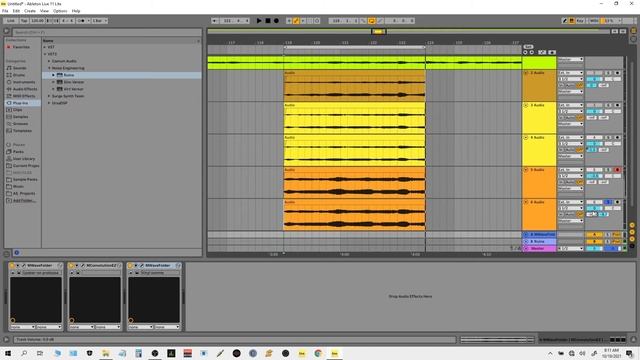
Task: Select the Sounds browser category
Action: tap(20, 68)
